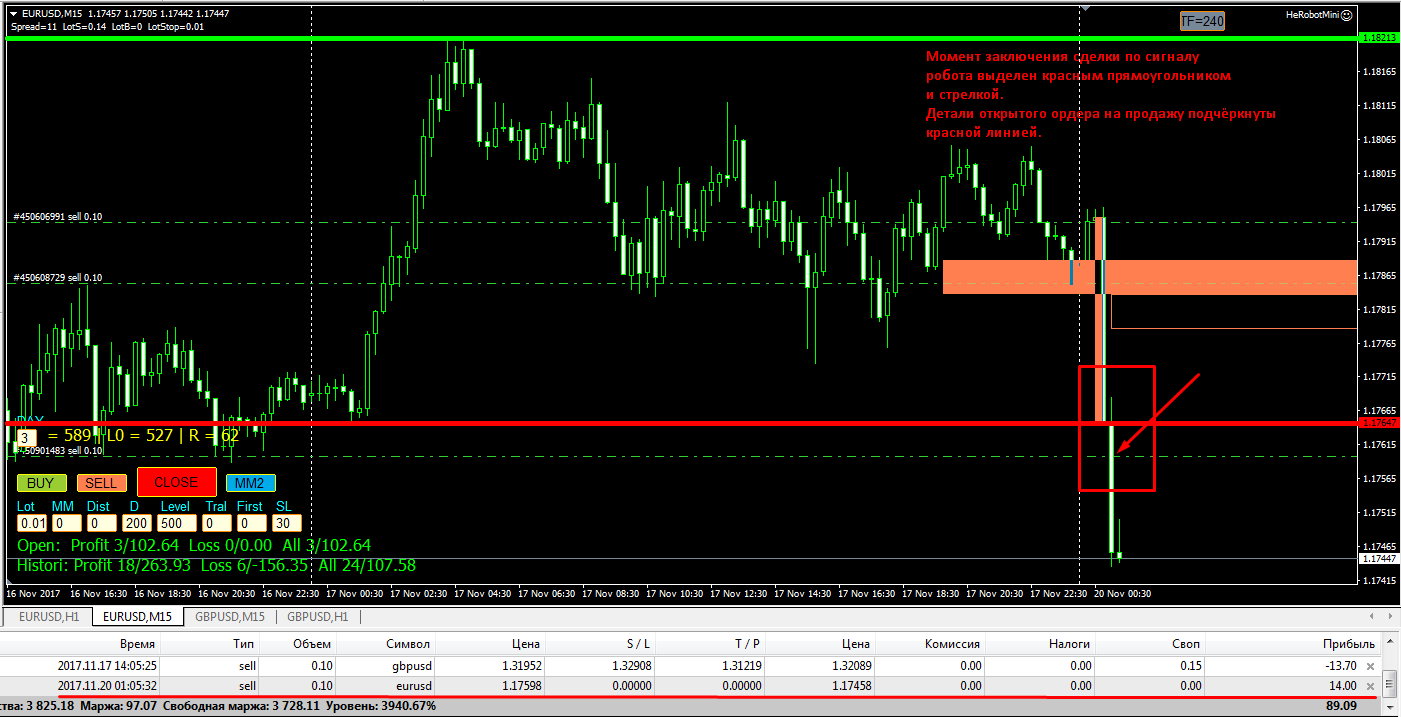Select the EURUSD,M15 chart tab

pyautogui.click(x=137, y=617)
